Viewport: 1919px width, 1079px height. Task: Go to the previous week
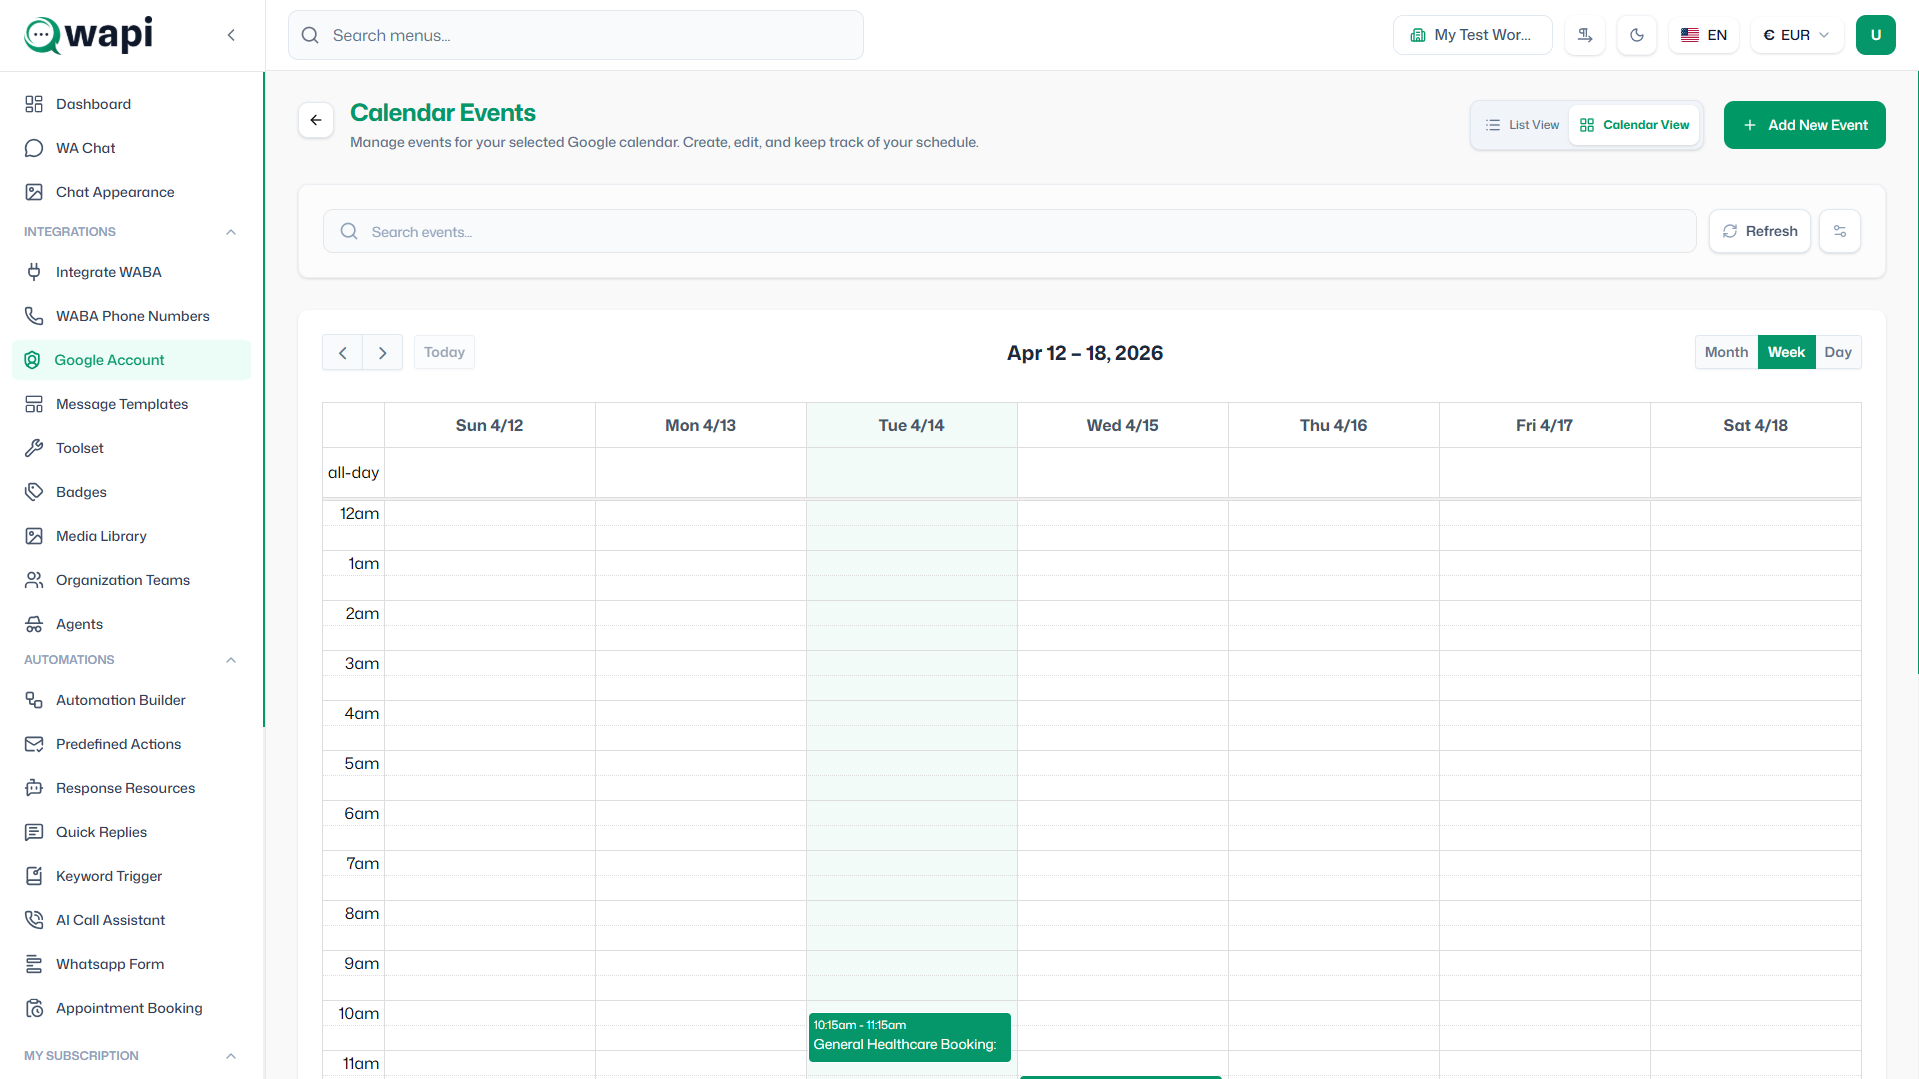click(x=342, y=352)
